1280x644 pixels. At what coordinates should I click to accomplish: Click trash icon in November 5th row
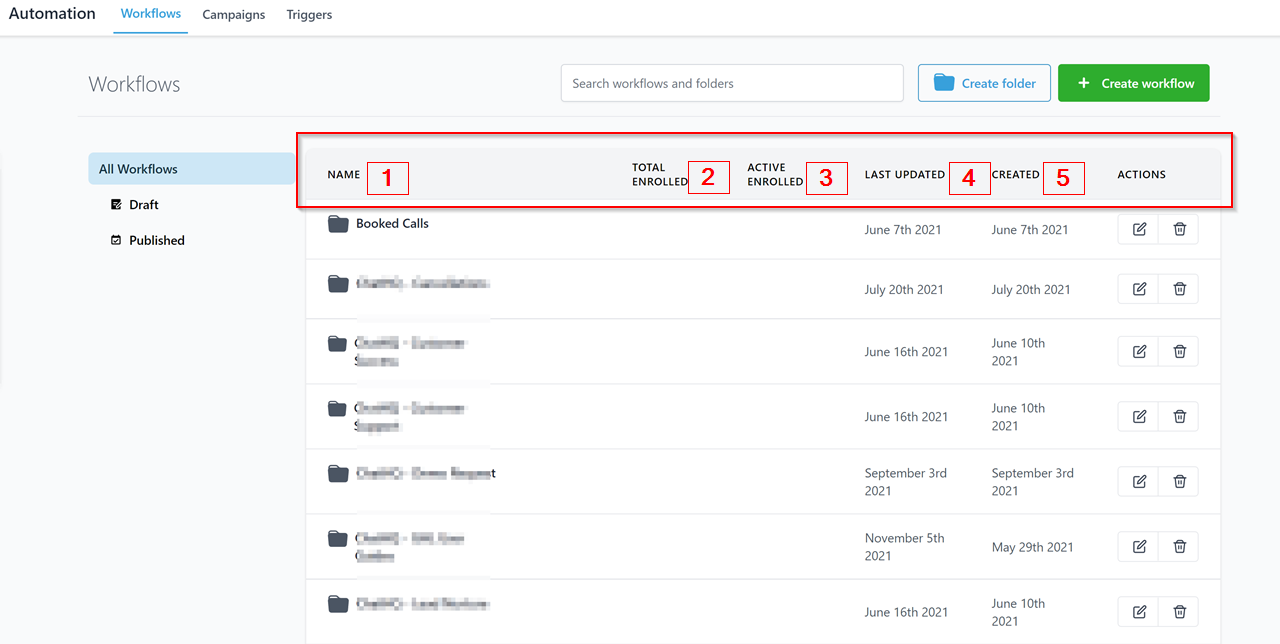pyautogui.click(x=1179, y=546)
